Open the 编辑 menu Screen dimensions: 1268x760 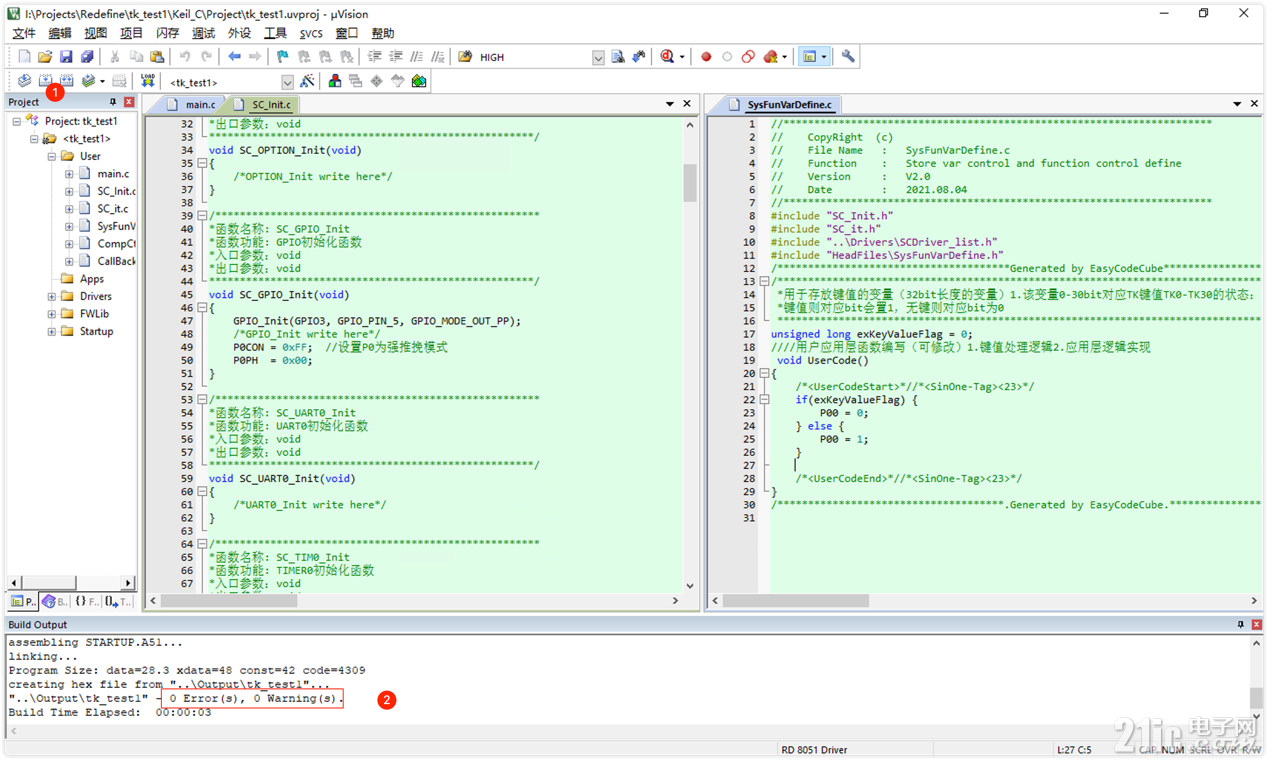point(60,34)
